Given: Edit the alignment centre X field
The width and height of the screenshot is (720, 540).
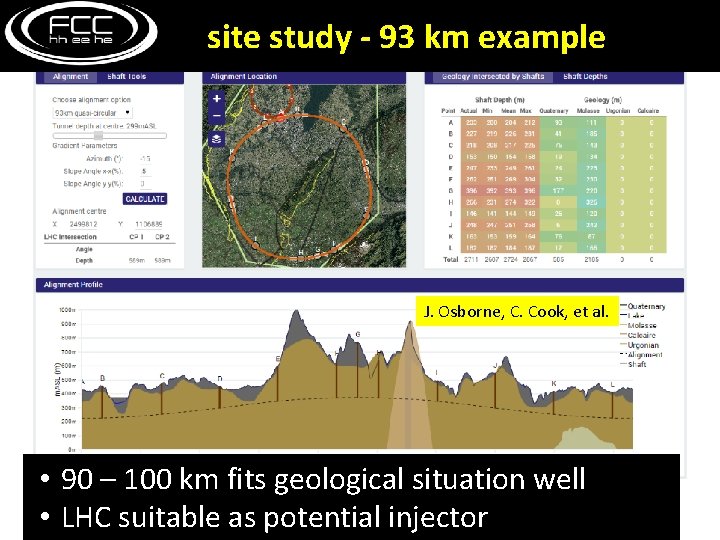Looking at the screenshot, I should pyautogui.click(x=84, y=224).
